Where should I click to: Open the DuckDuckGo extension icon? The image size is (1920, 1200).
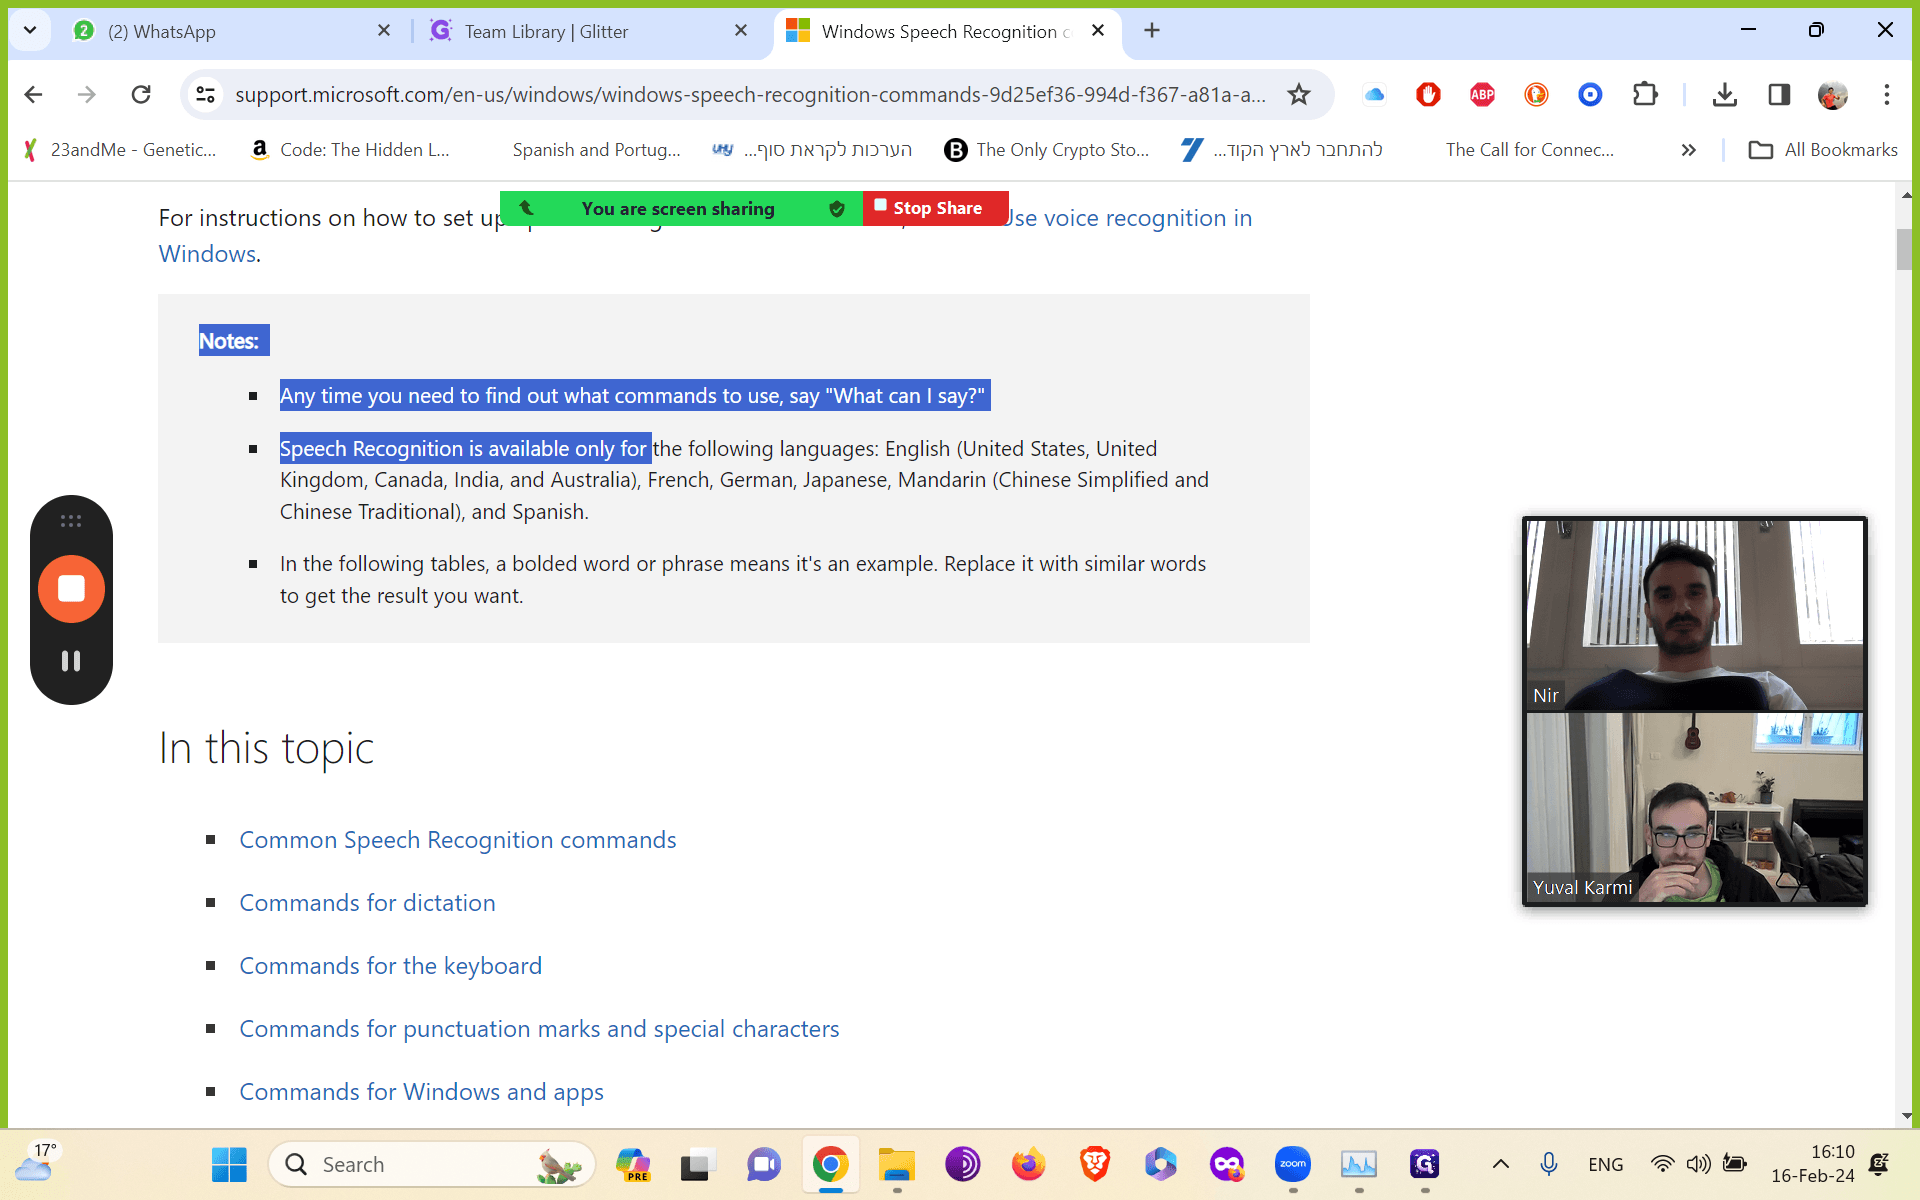[x=1536, y=94]
